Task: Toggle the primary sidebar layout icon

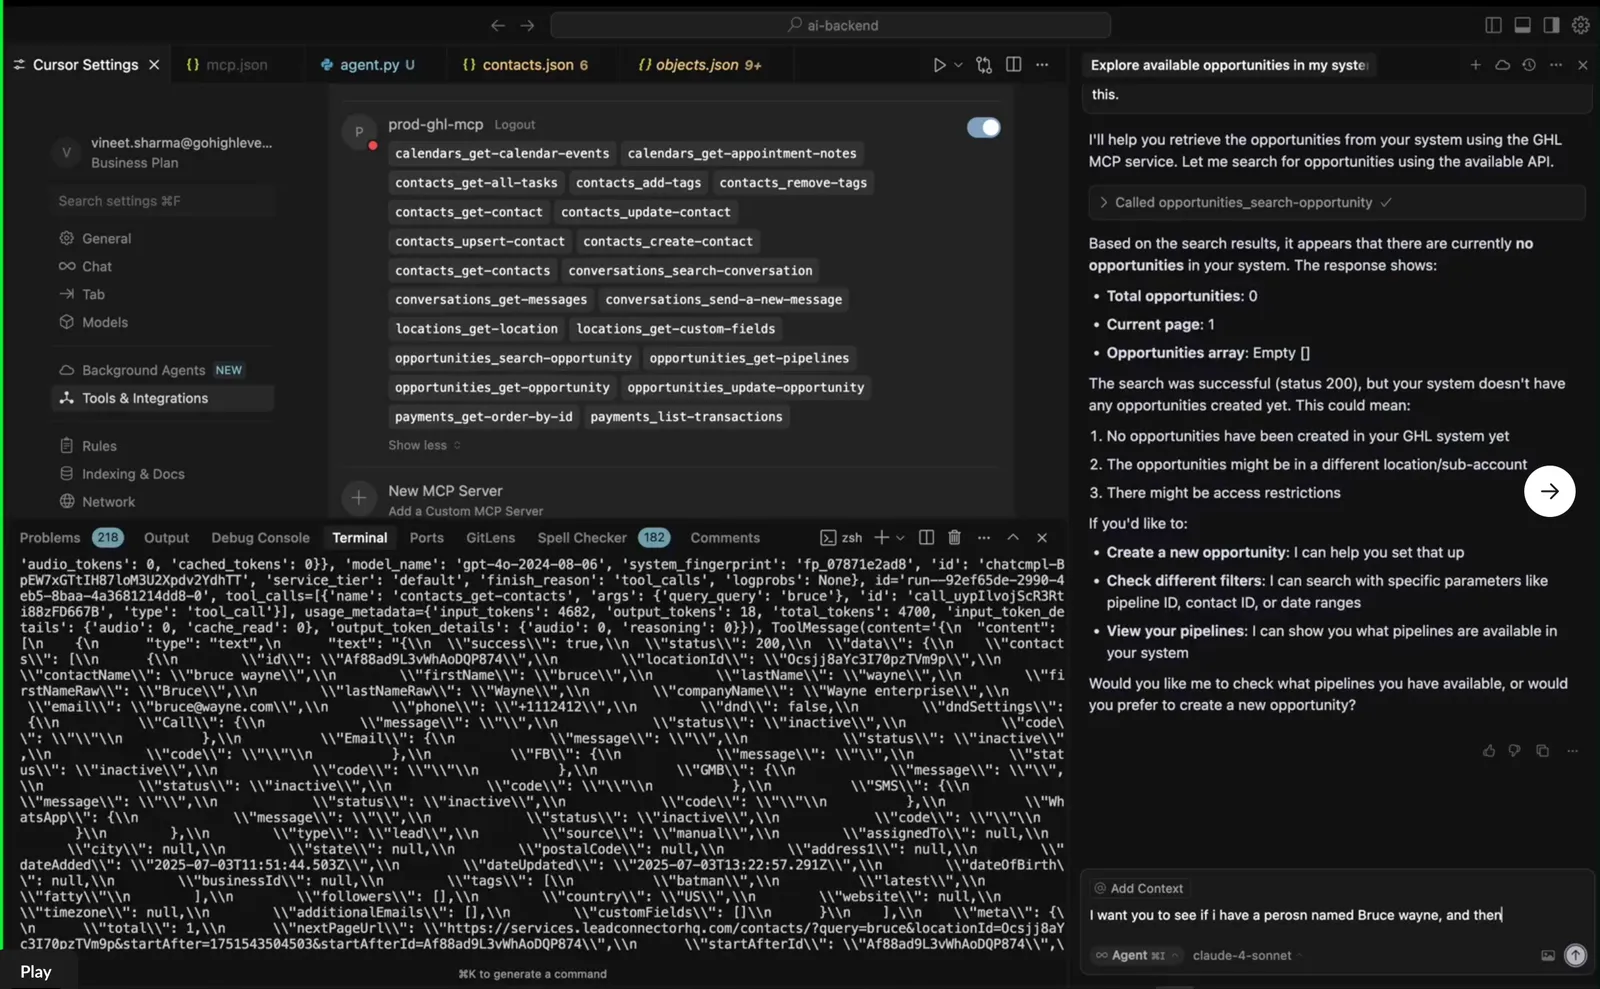Action: click(x=1493, y=25)
